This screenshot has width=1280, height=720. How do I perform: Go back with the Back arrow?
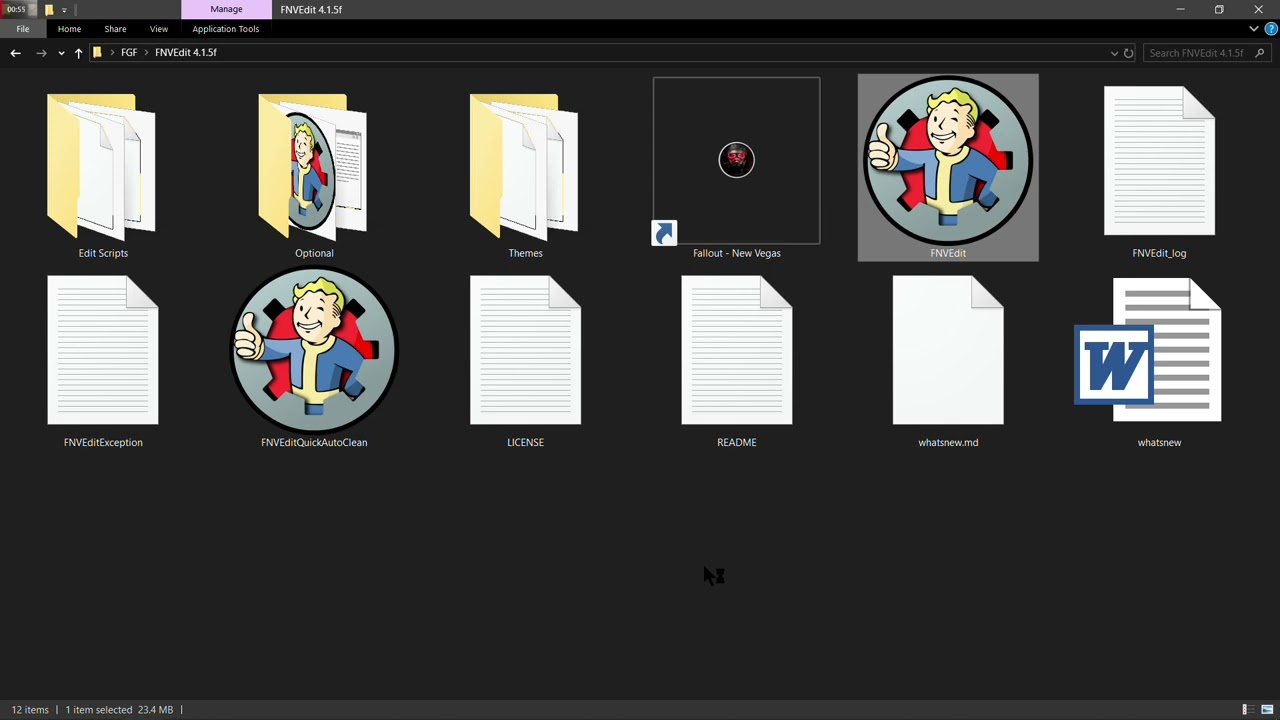15,53
